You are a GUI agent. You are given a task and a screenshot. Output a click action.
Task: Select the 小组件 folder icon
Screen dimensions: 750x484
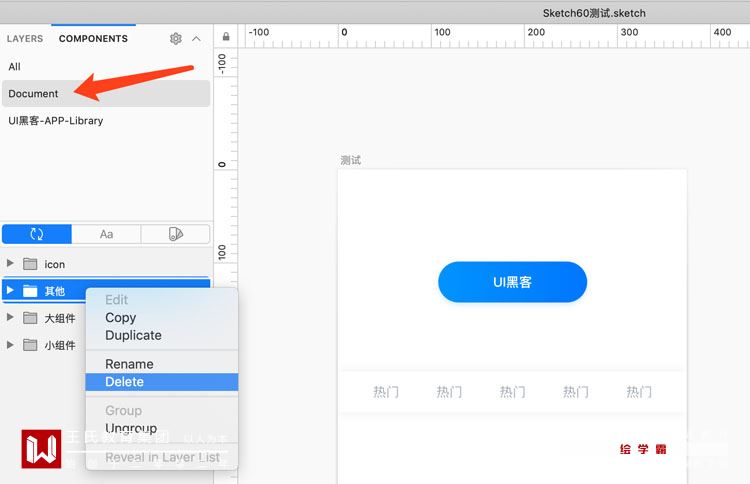[x=30, y=345]
